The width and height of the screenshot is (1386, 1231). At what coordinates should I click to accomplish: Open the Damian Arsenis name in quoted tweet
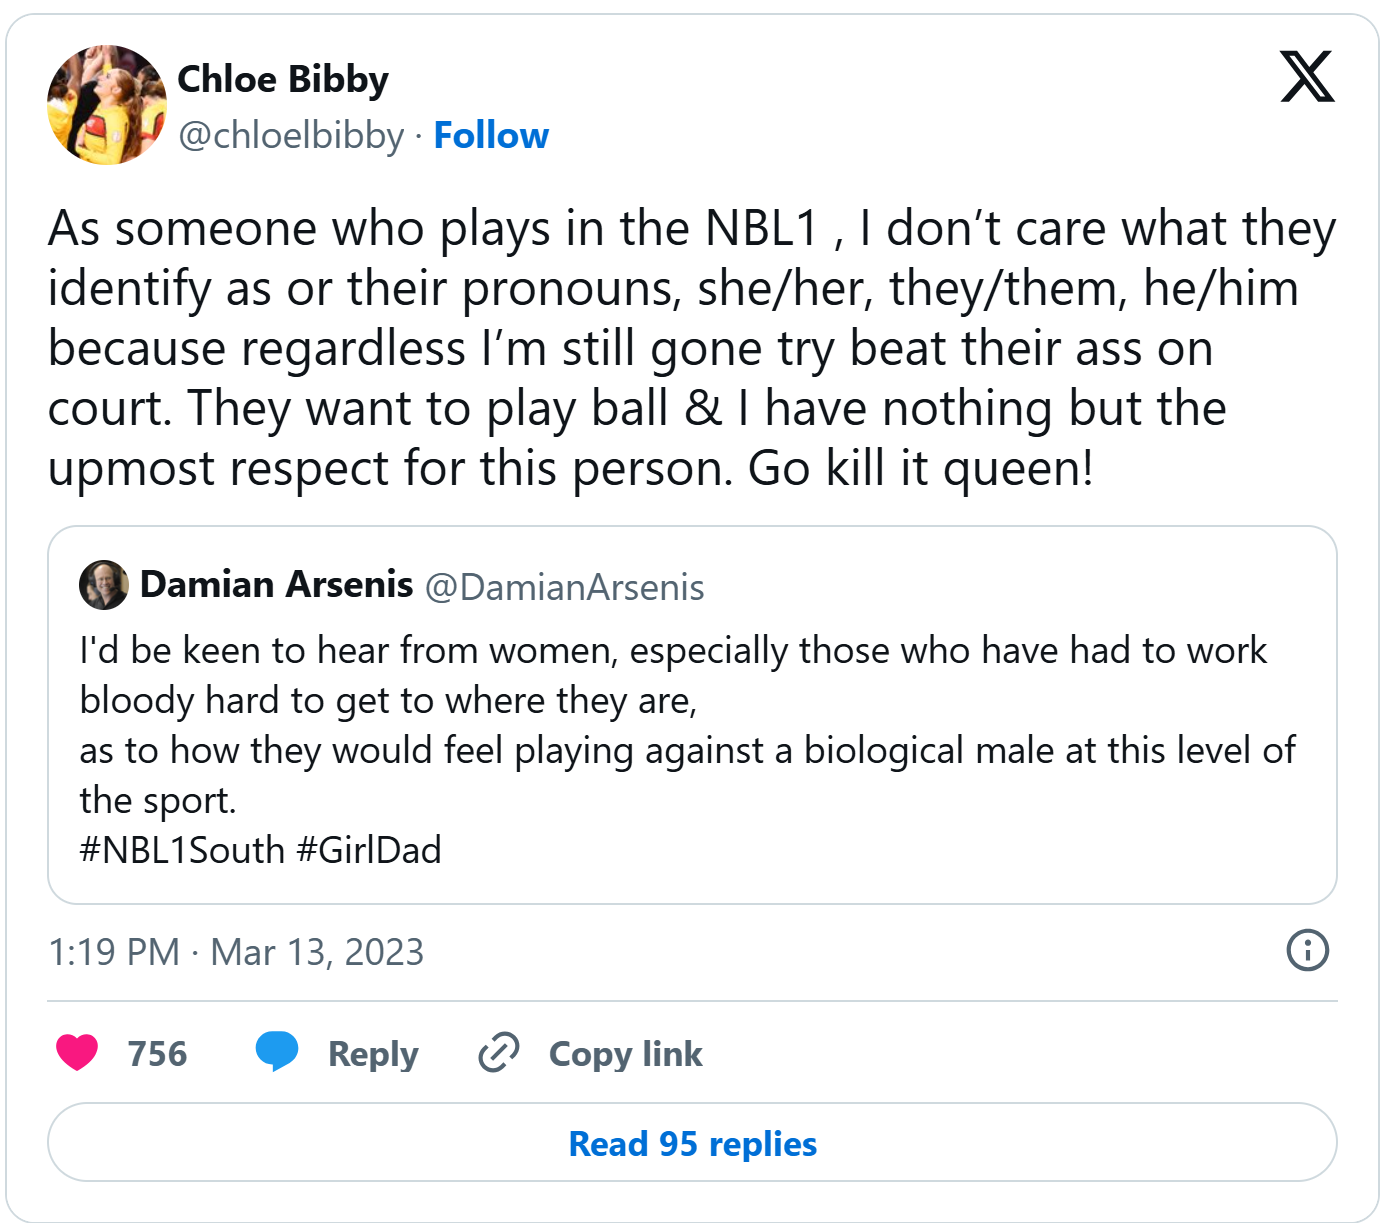pyautogui.click(x=276, y=584)
